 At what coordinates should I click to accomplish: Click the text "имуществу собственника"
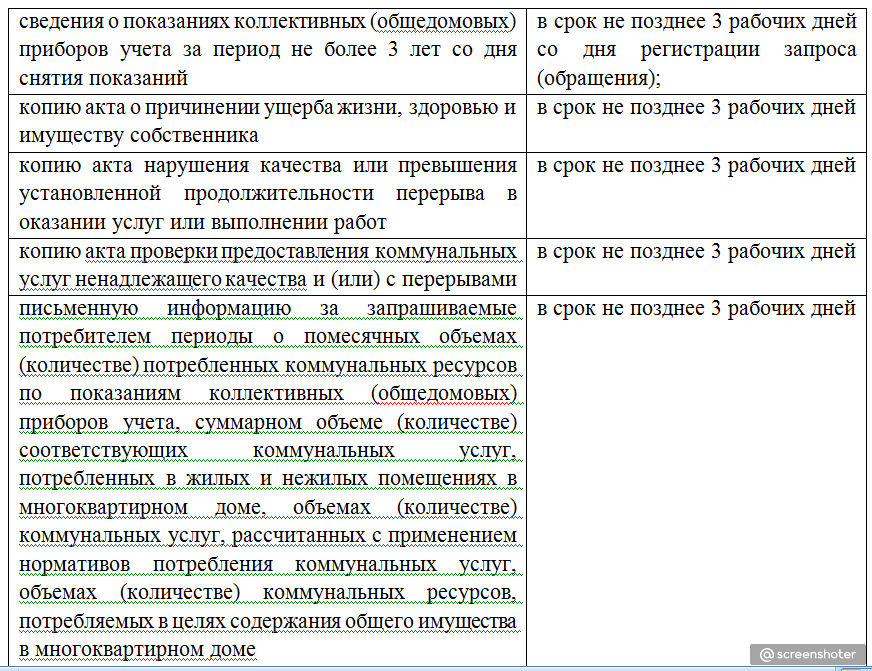[x=138, y=136]
